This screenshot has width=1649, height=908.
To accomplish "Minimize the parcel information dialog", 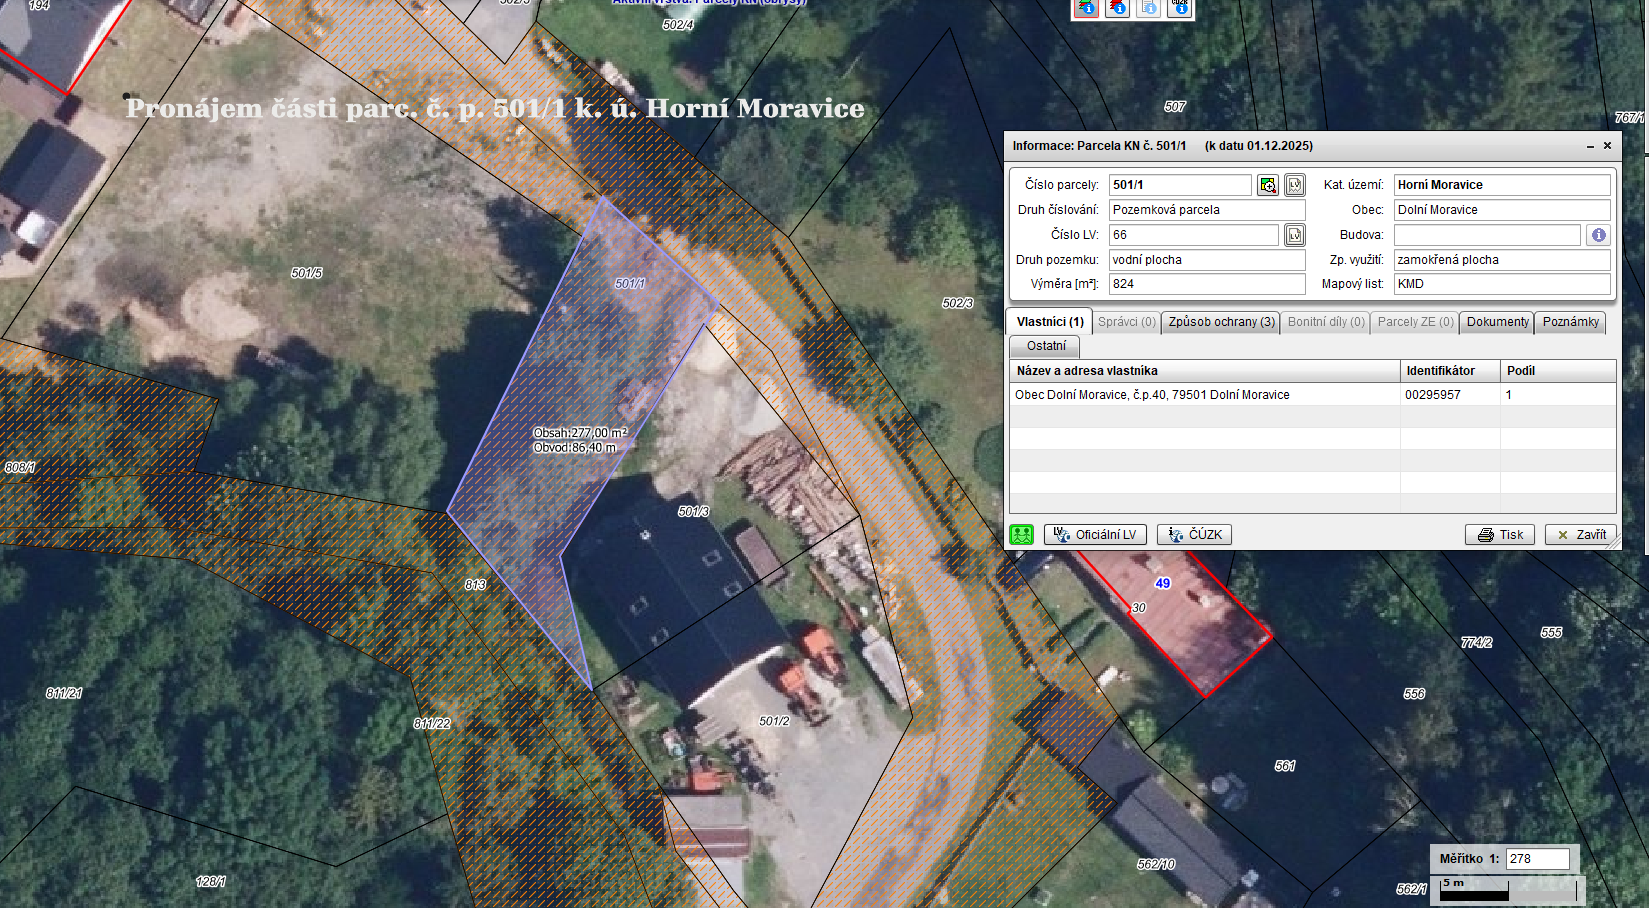I will (1590, 146).
